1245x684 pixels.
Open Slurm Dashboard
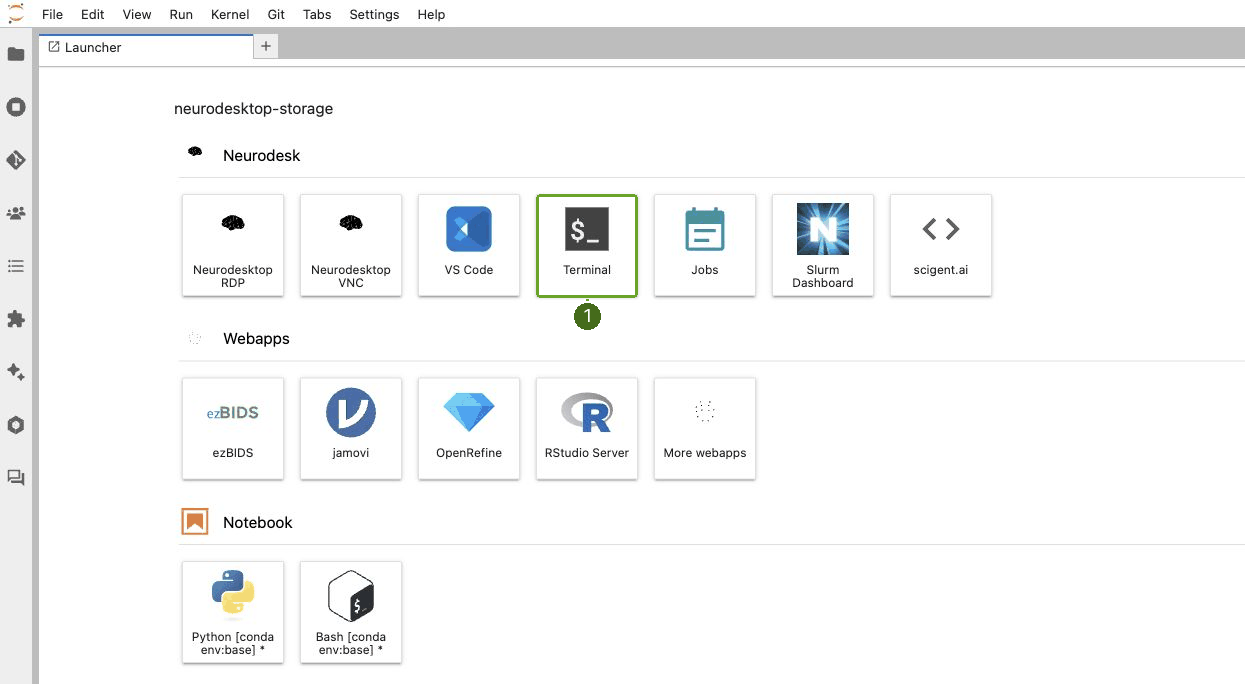(823, 245)
